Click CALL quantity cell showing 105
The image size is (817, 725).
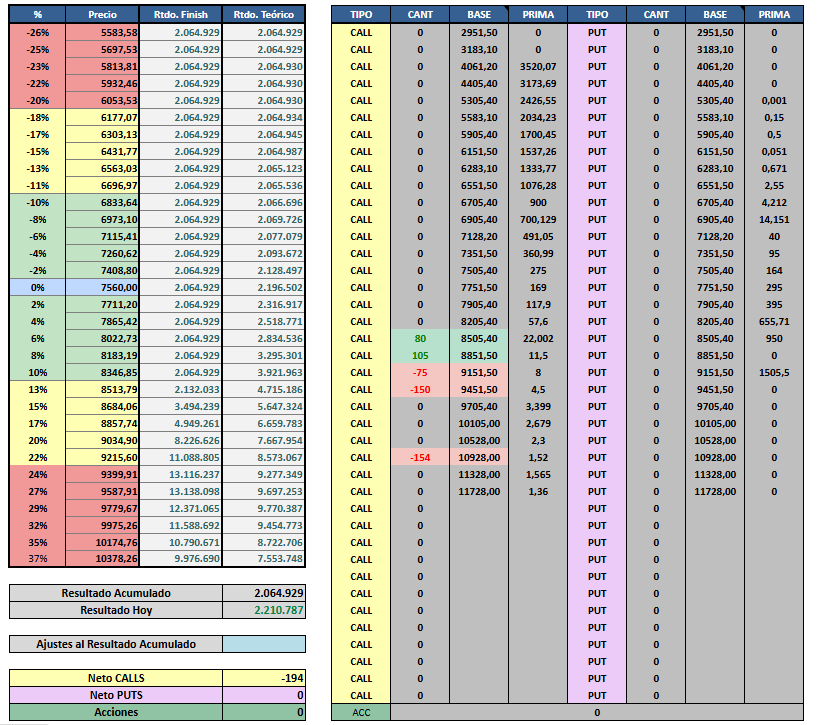420,355
